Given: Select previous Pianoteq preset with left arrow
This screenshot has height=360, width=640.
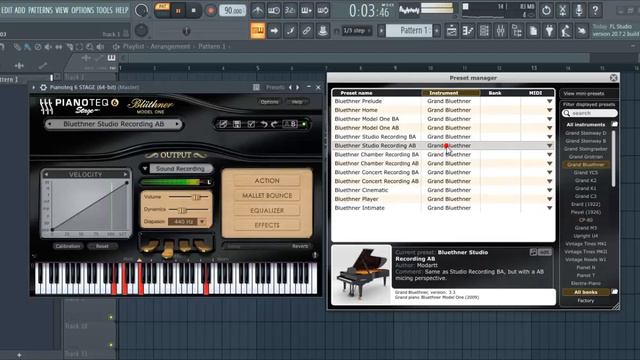Looking at the screenshot, I should (x=49, y=124).
